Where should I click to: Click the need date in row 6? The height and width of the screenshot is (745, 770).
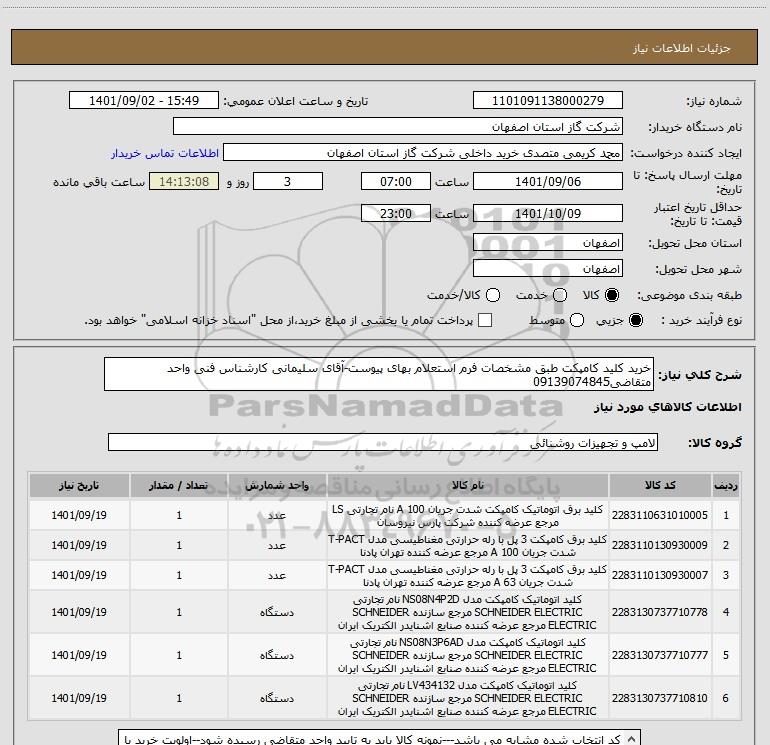pyautogui.click(x=79, y=698)
